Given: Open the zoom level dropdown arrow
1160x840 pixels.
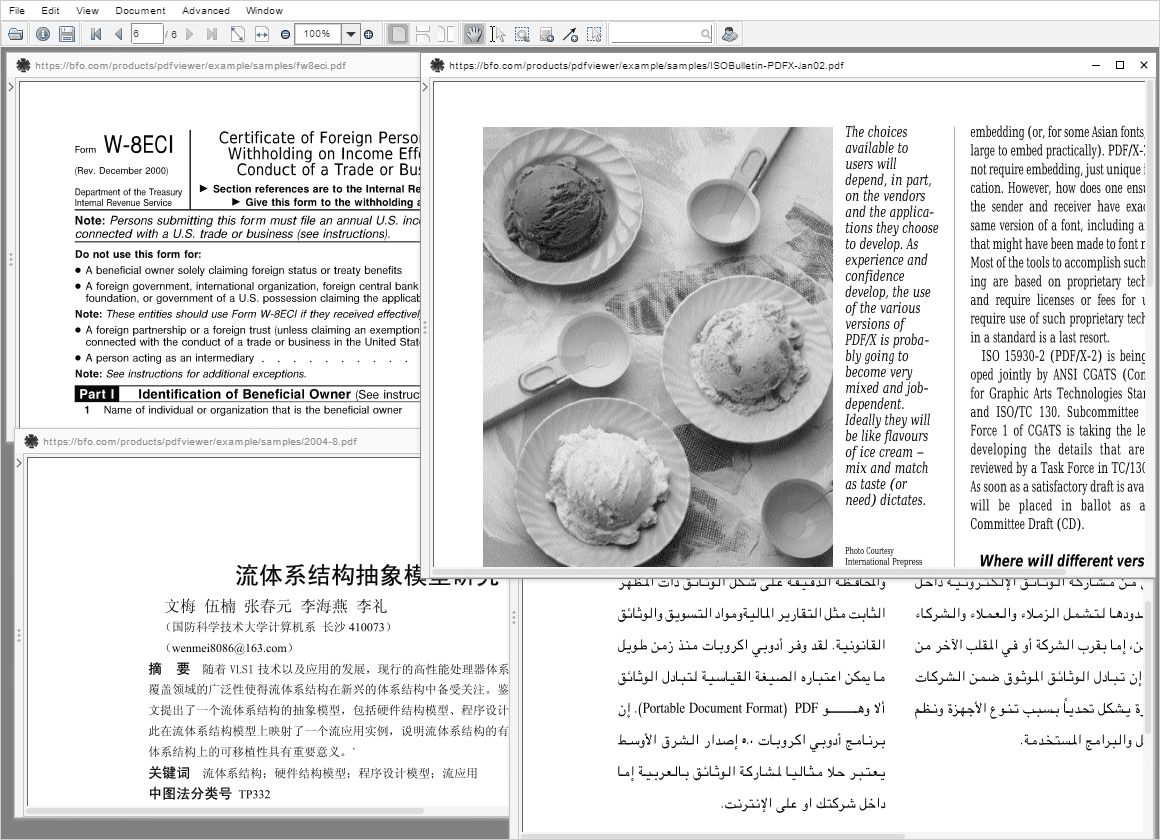Looking at the screenshot, I should coord(351,34).
